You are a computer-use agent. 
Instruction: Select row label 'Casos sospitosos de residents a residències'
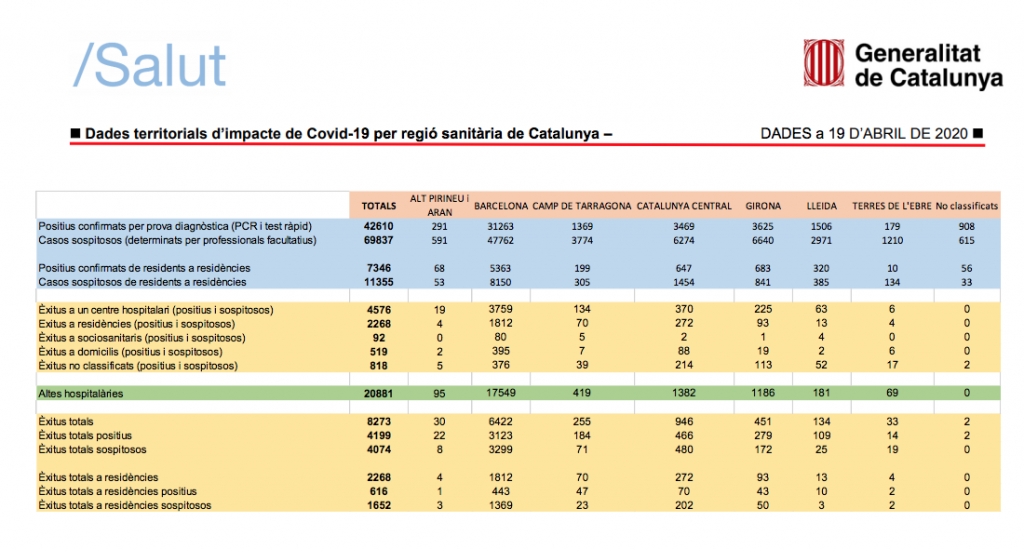pos(142,282)
